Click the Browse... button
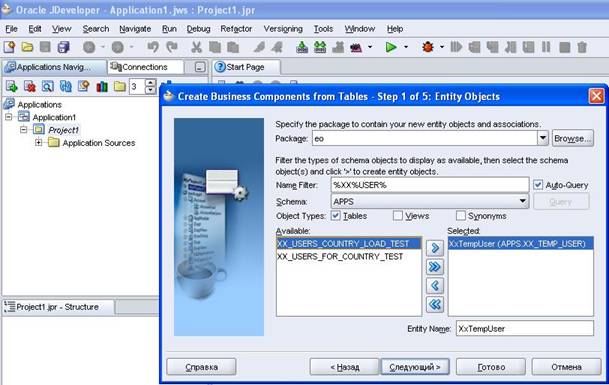Screen dimensions: 609x385 [573, 138]
